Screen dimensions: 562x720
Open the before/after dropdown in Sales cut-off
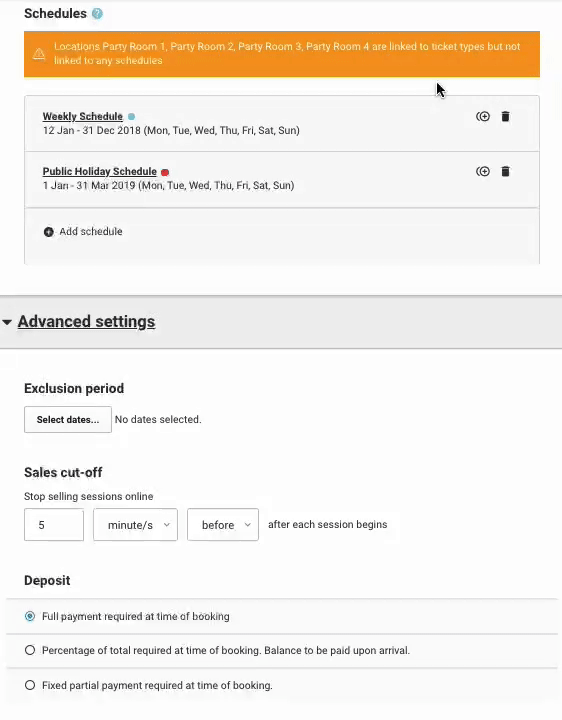tap(223, 524)
